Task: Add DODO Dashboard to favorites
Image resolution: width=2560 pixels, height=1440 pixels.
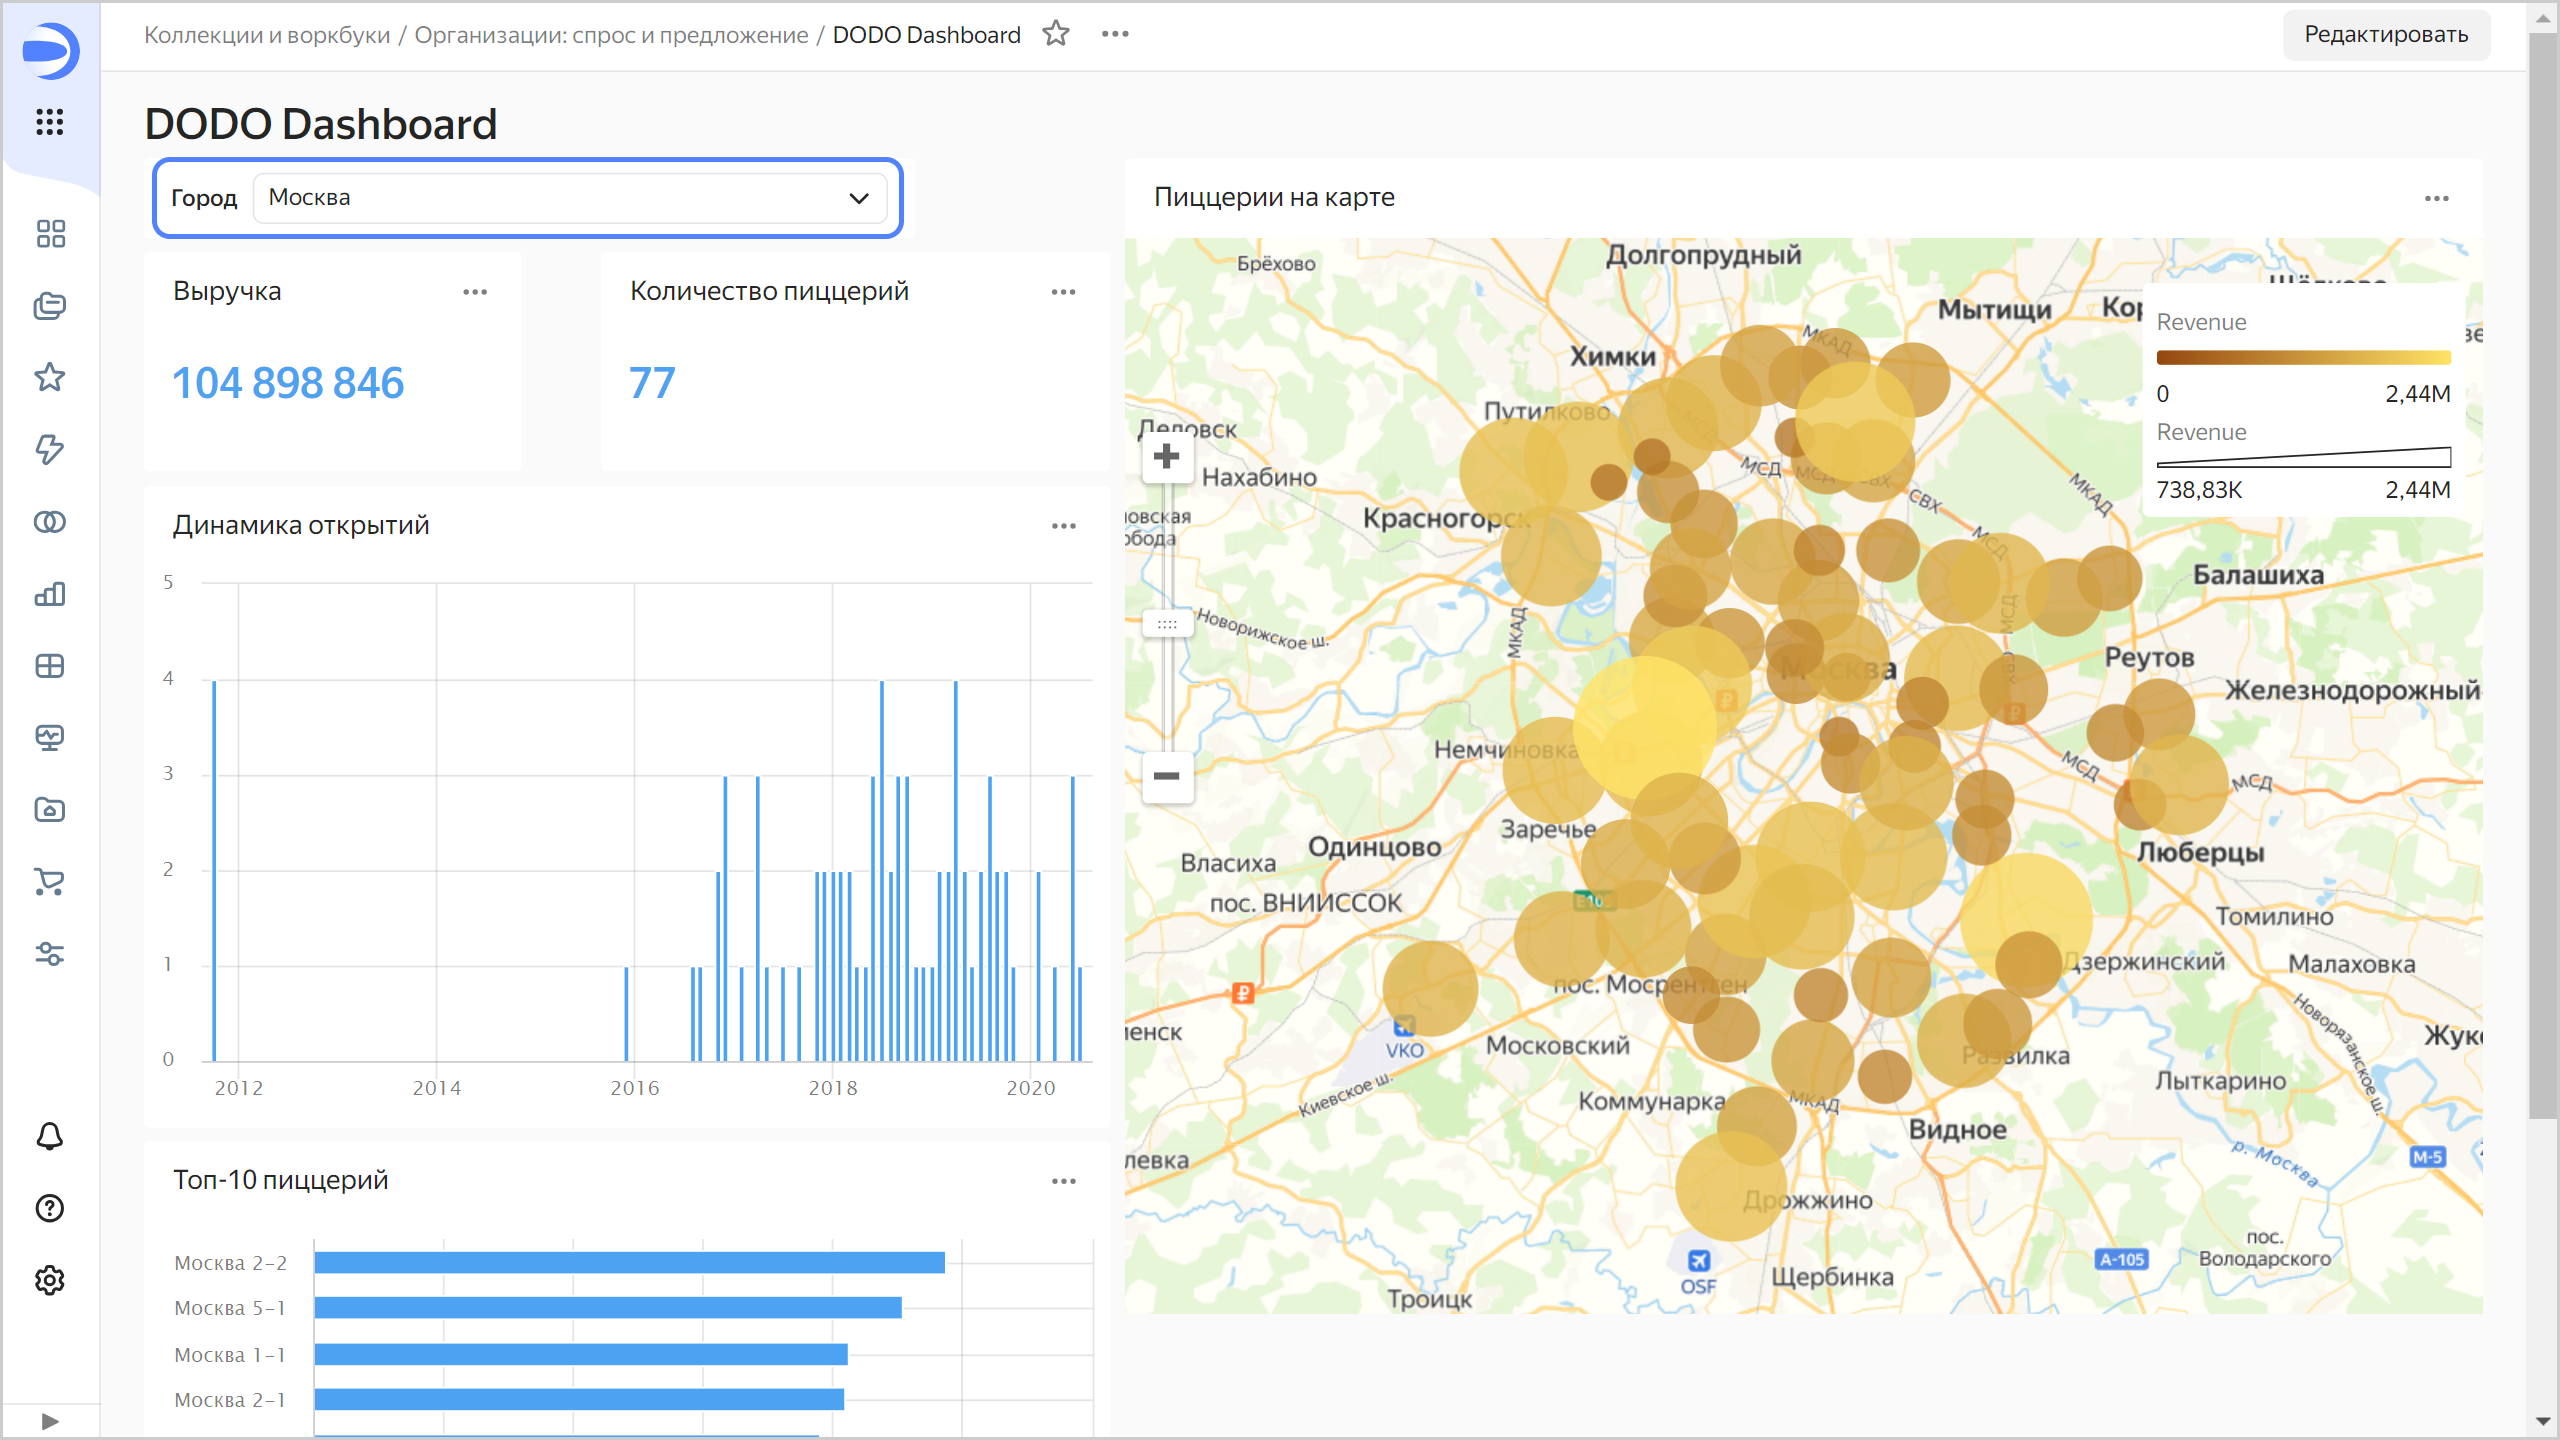Action: (x=1056, y=34)
